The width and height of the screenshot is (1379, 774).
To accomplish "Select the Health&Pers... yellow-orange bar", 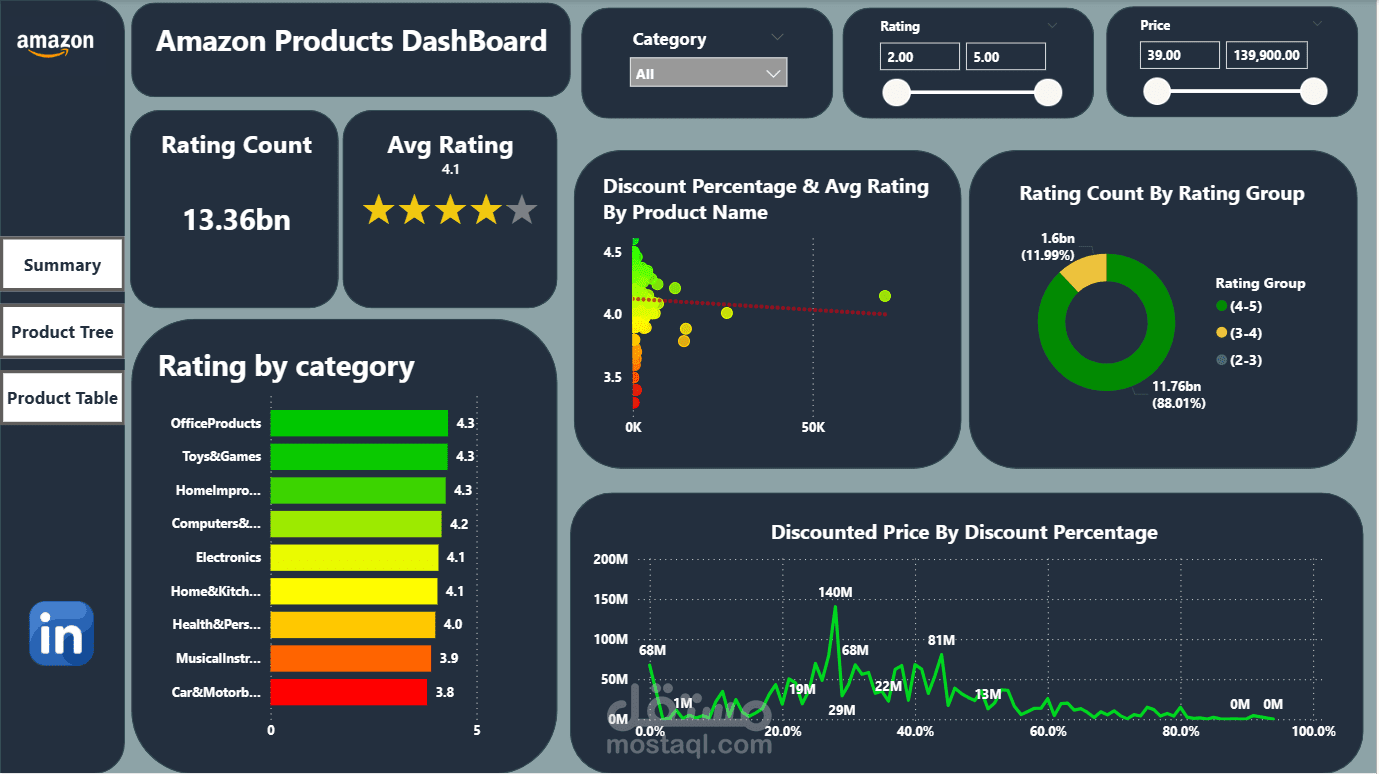I will click(x=353, y=625).
